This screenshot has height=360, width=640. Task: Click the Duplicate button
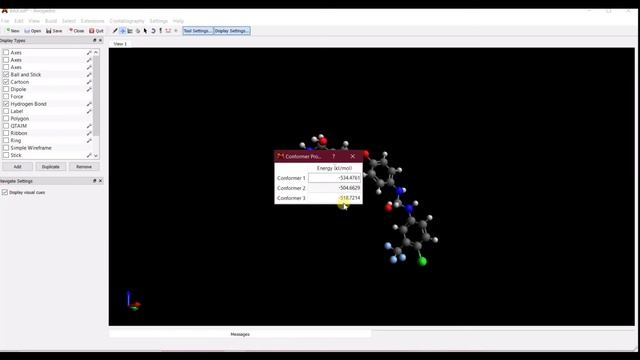point(51,167)
